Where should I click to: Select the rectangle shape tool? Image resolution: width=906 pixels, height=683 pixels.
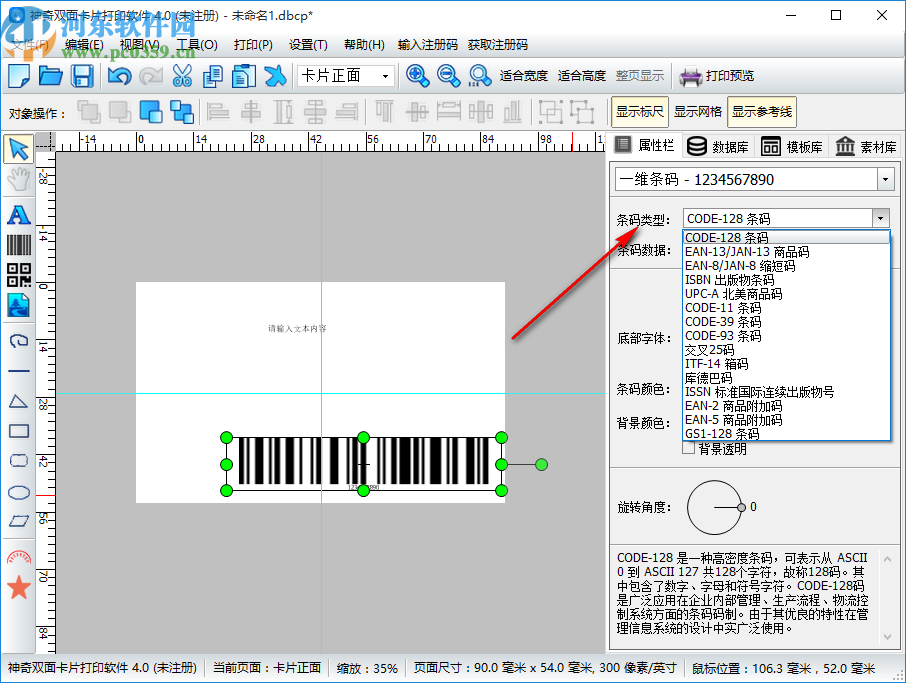pos(18,431)
